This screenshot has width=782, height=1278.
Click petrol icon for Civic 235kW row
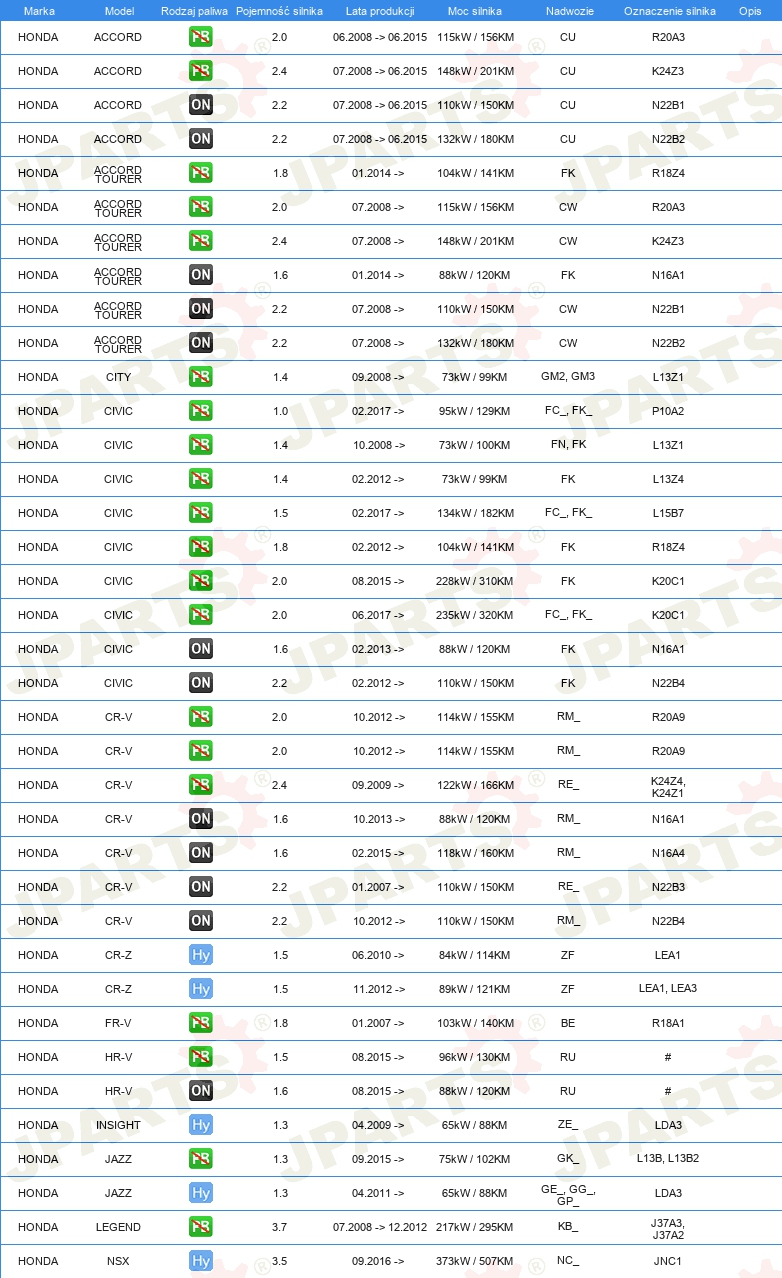[x=201, y=615]
